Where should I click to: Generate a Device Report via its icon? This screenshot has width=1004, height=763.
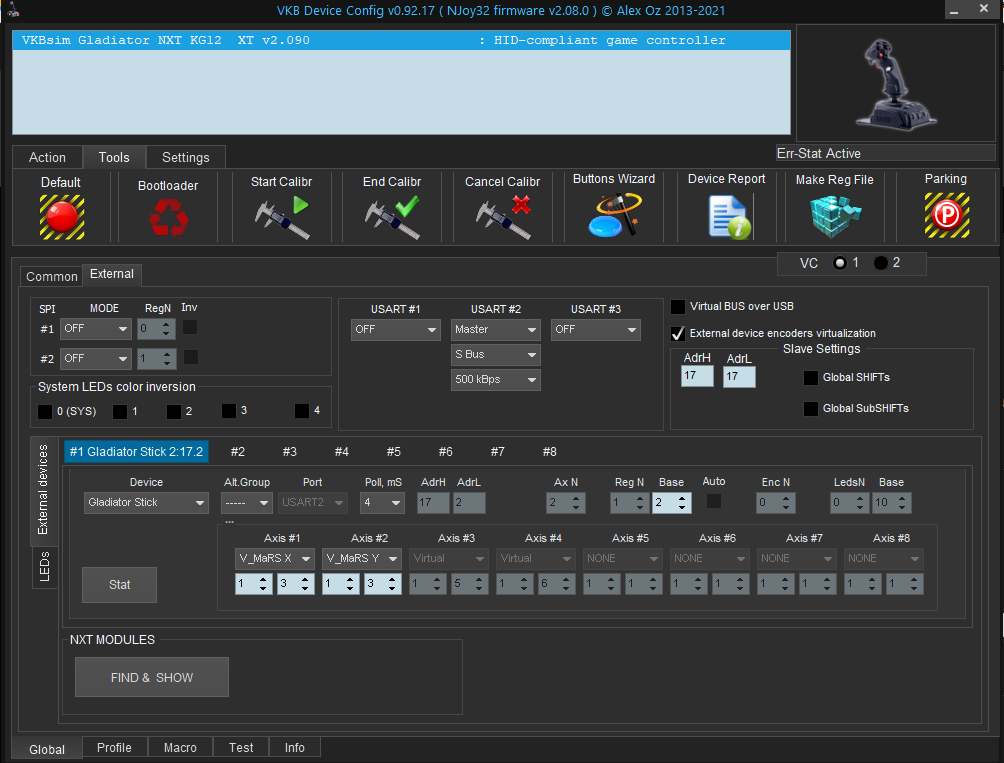click(x=729, y=217)
